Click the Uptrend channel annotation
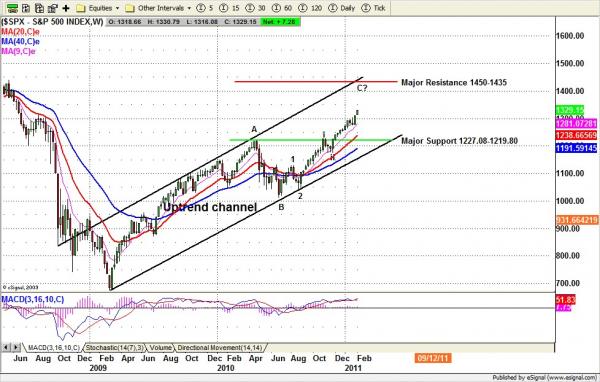The height and width of the screenshot is (382, 600). (210, 207)
